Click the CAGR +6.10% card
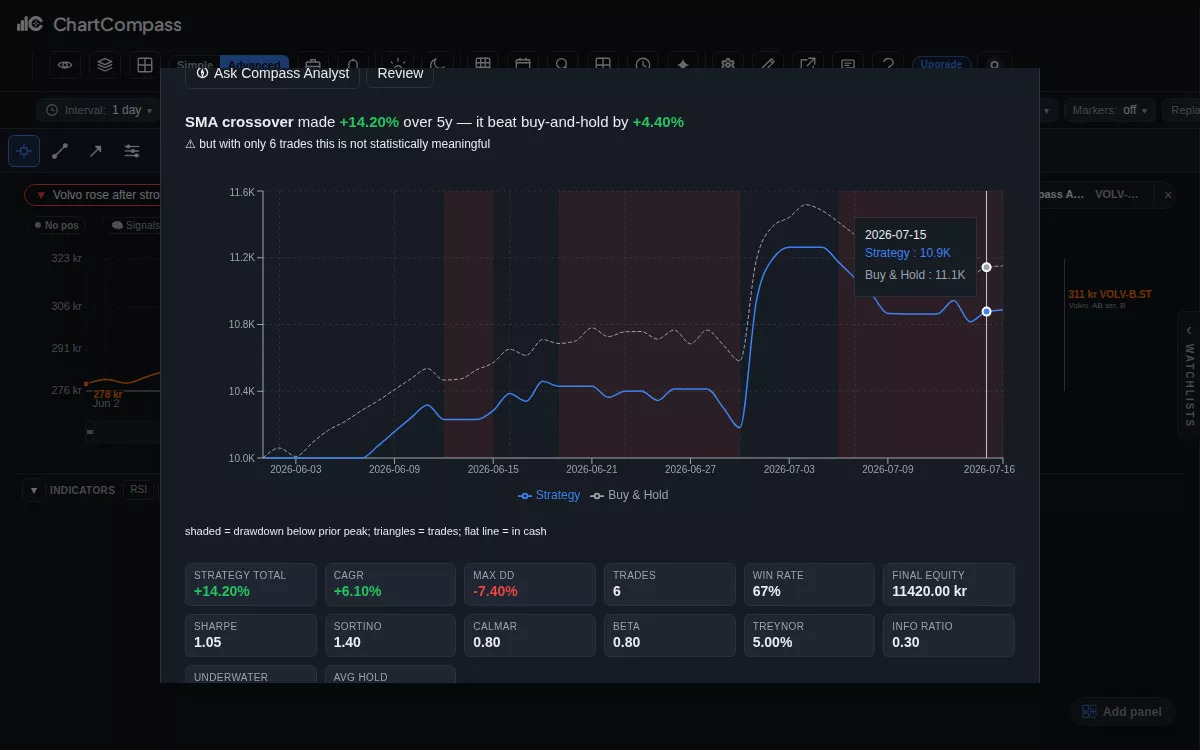Screen dimensions: 1200x750 (x=390, y=584)
